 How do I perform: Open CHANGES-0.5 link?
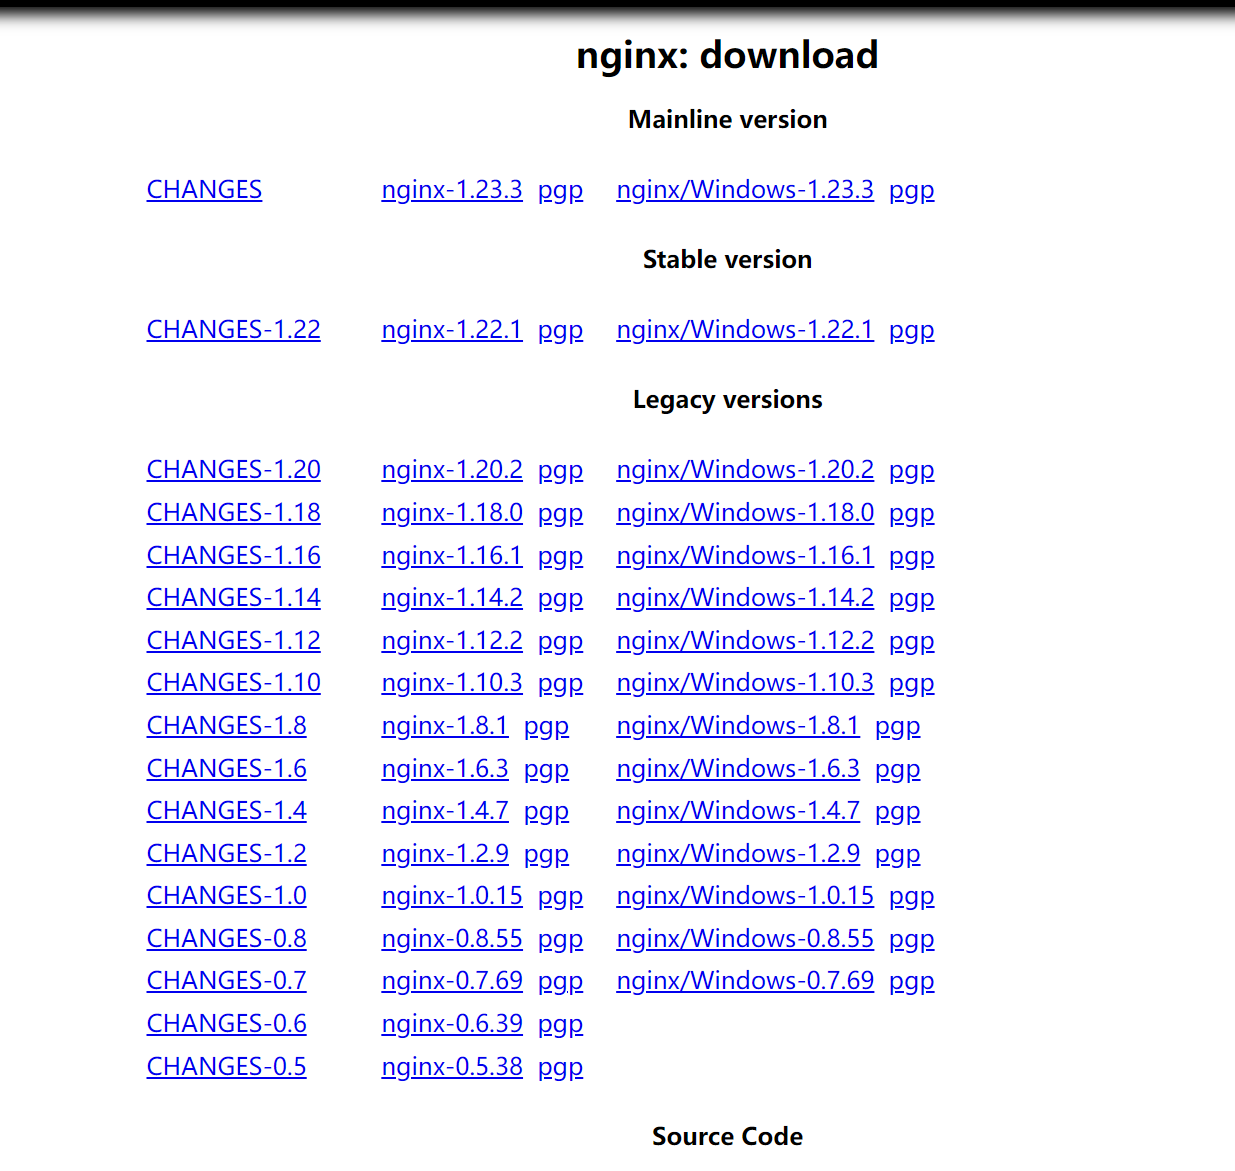click(x=227, y=1067)
